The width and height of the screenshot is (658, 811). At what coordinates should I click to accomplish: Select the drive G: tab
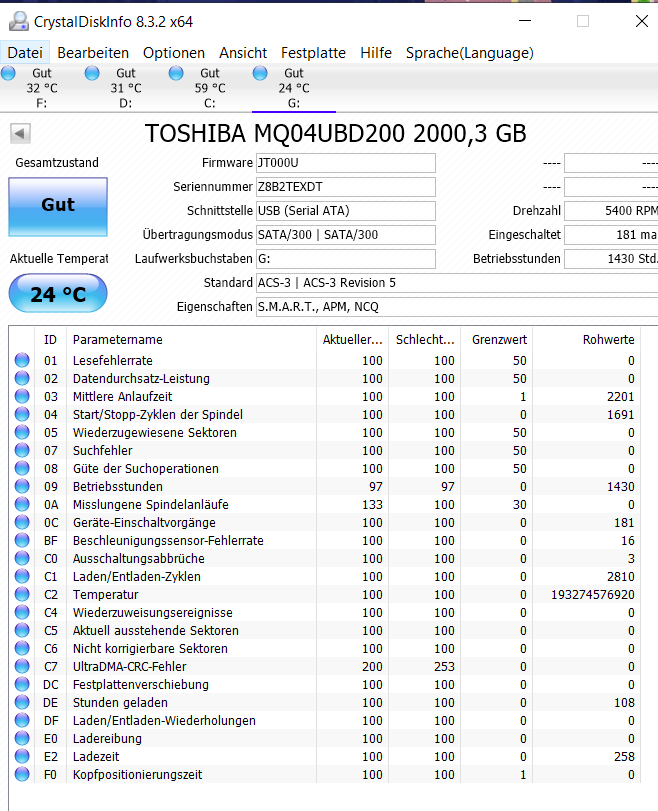click(293, 88)
